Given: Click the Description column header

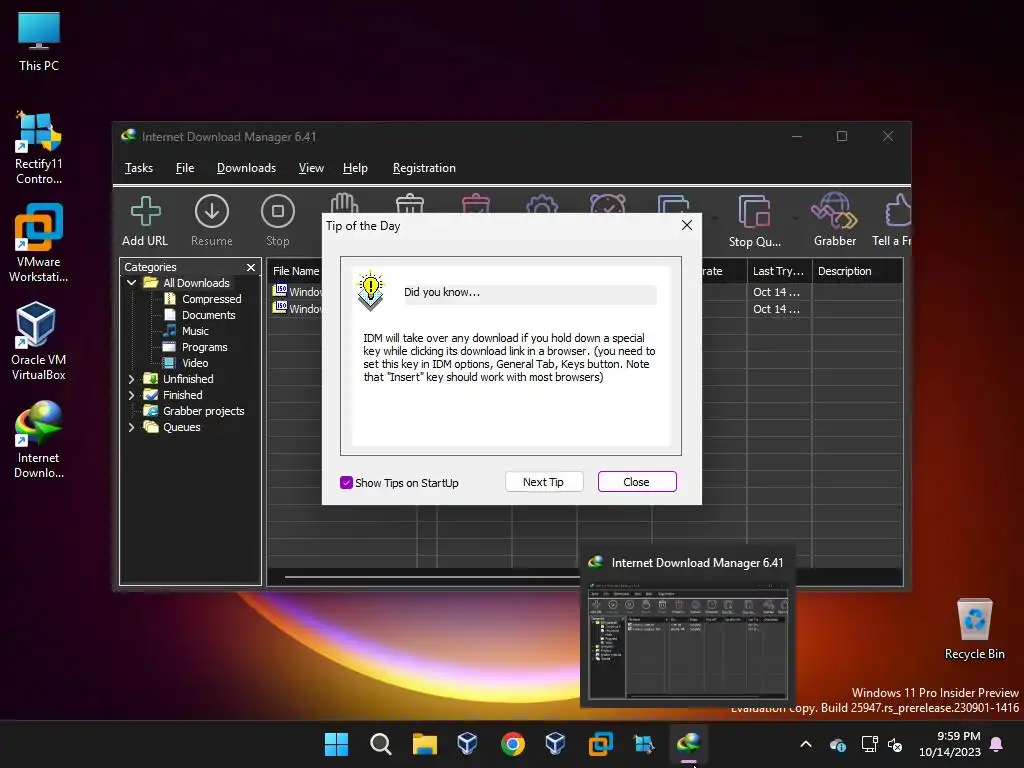Looking at the screenshot, I should tap(857, 271).
